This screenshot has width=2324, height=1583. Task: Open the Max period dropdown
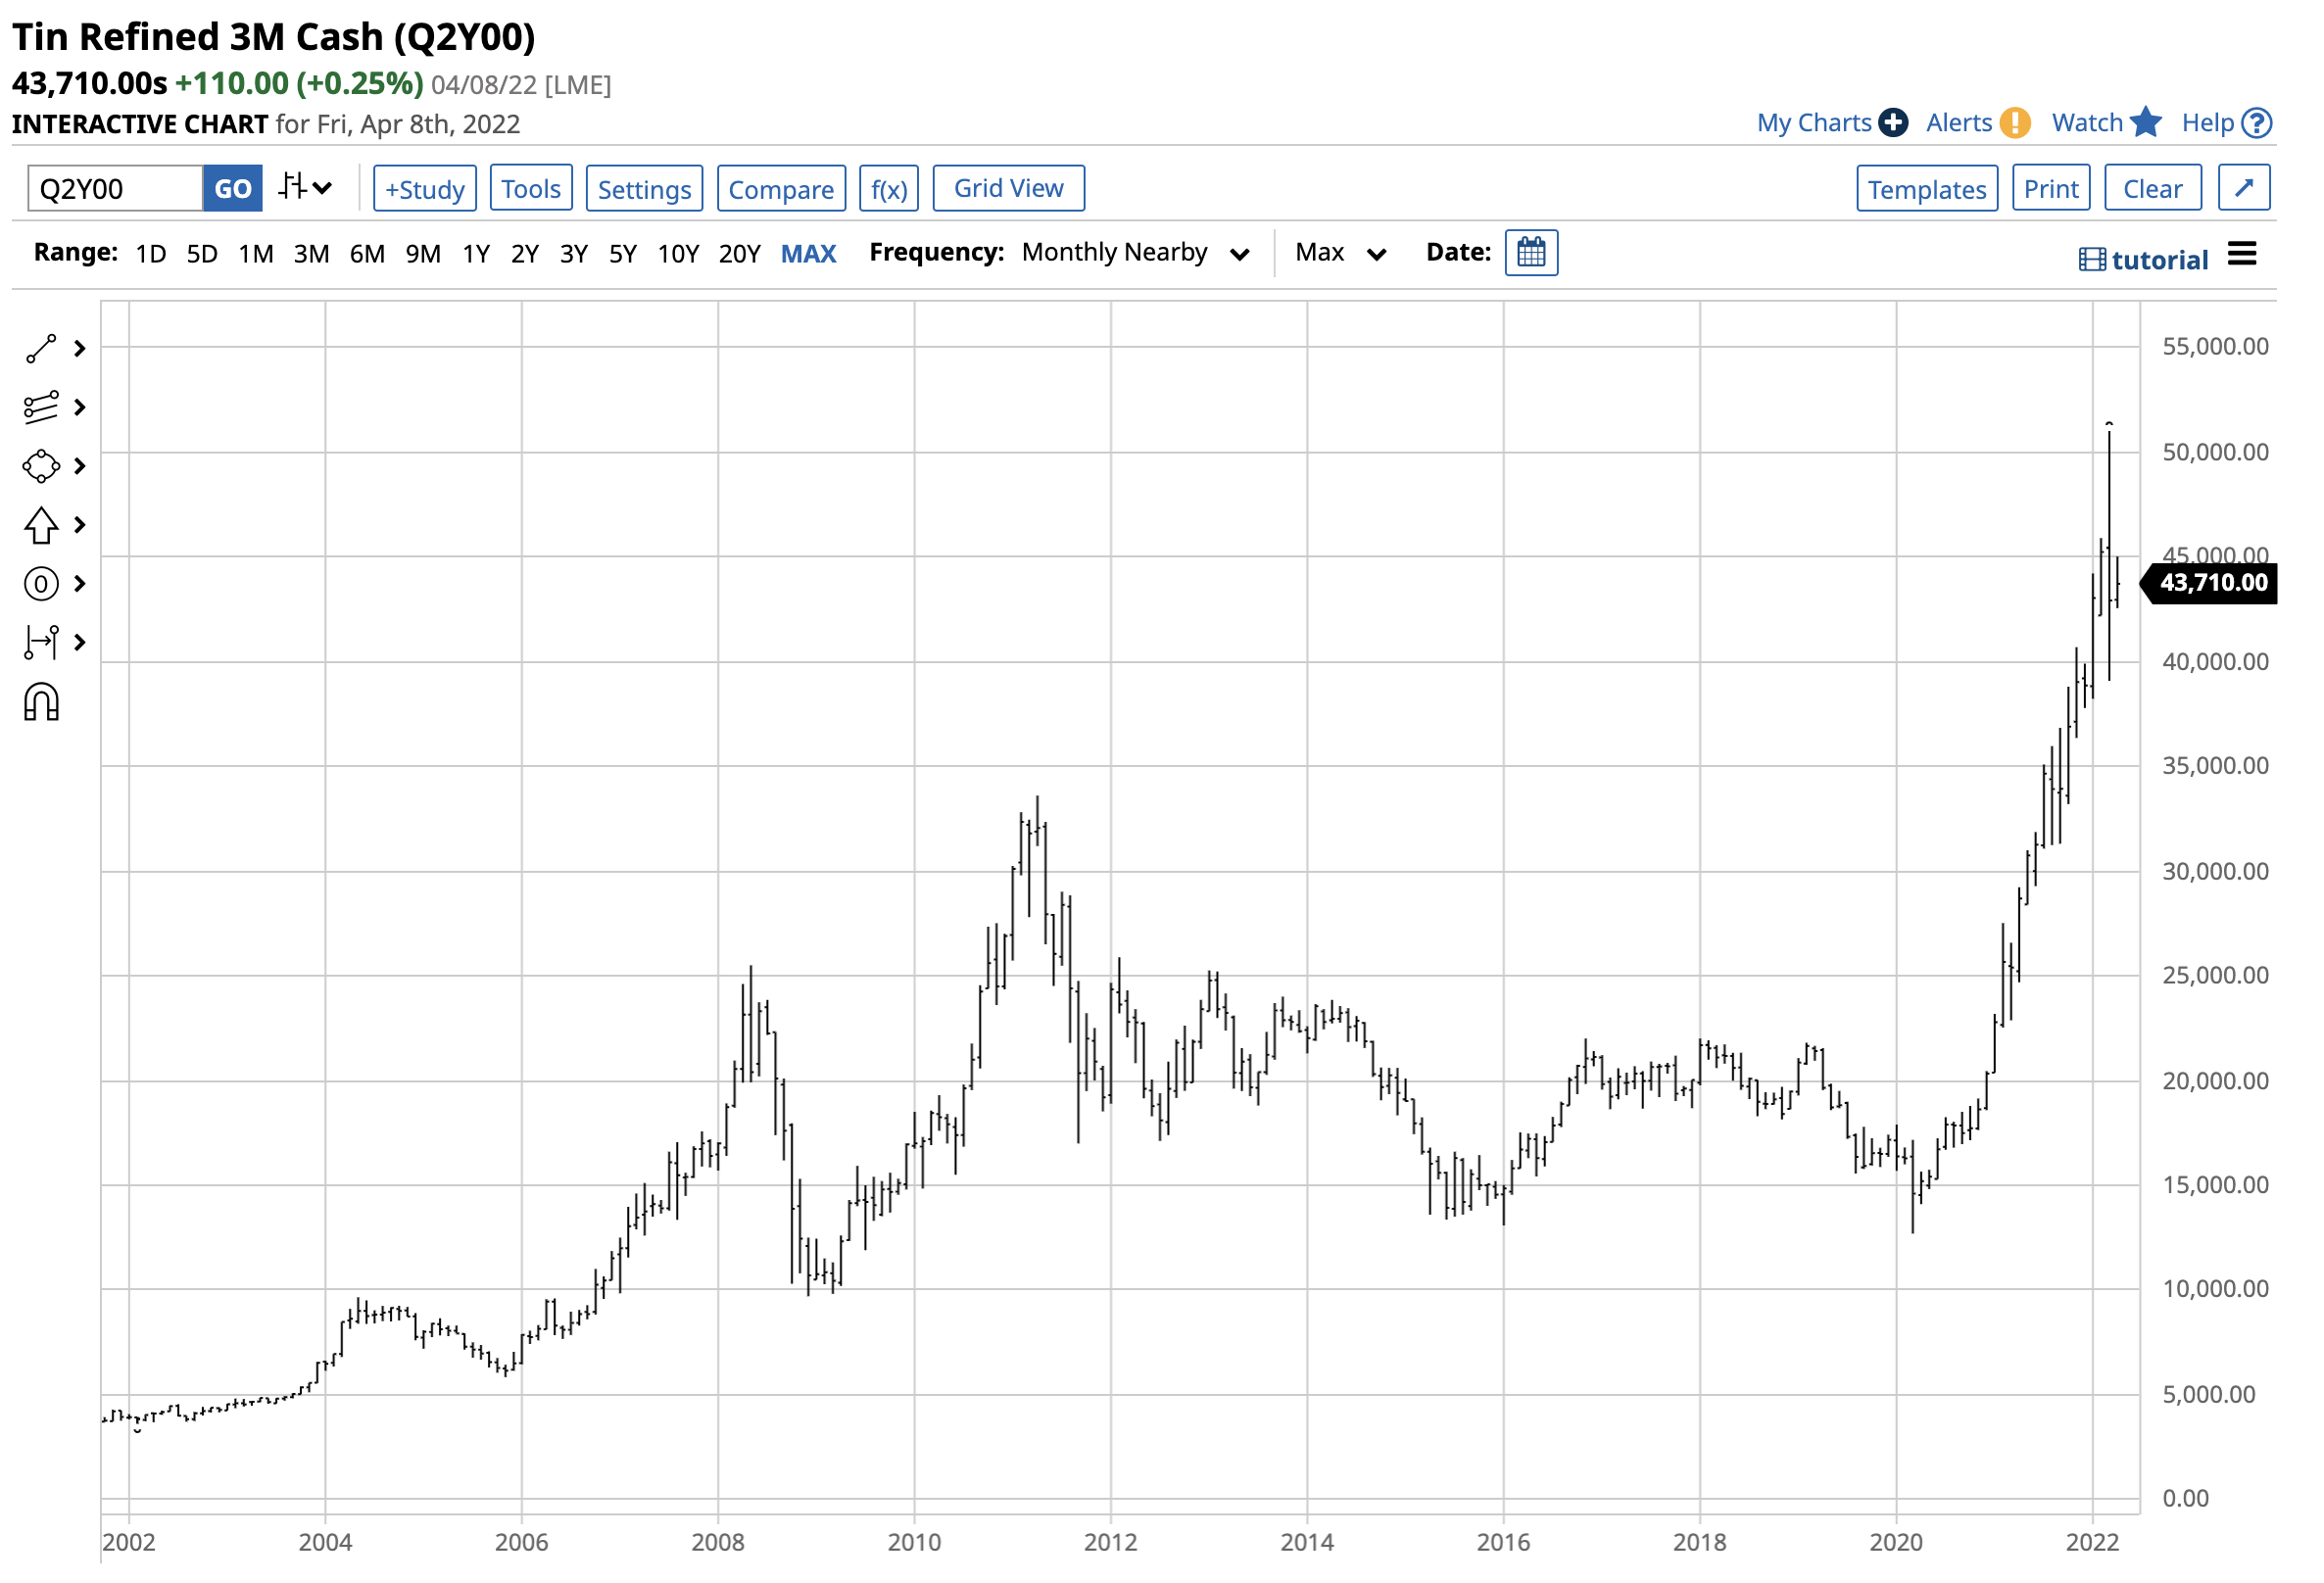point(1340,253)
